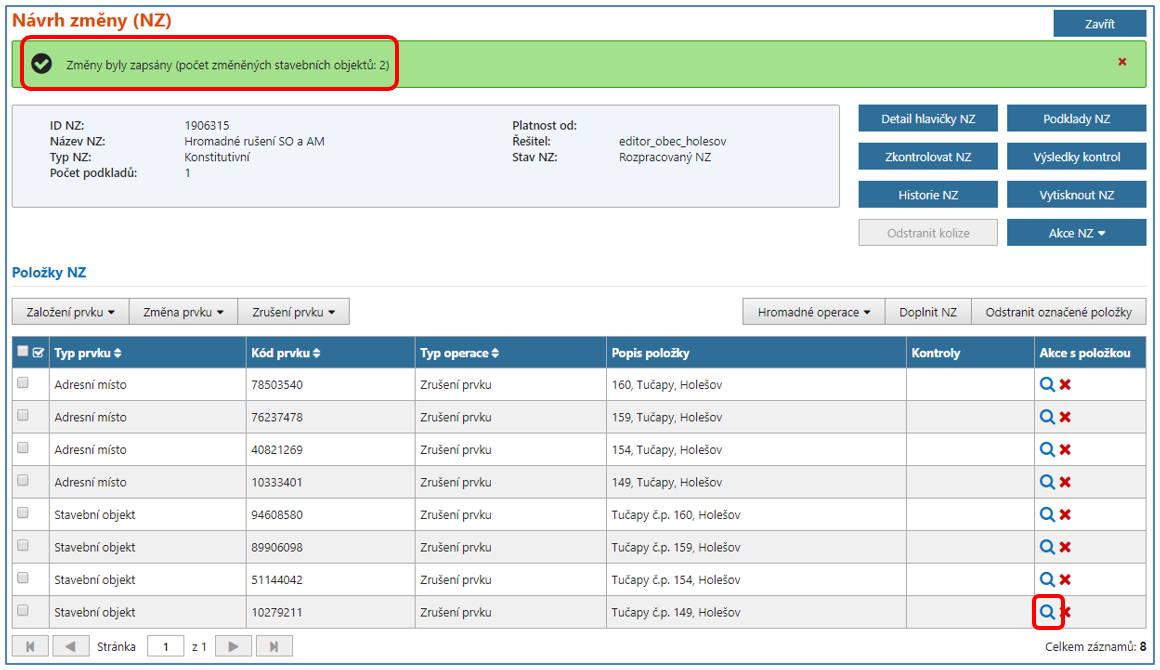Select checkbox for Stavební objekt 89906098

(x=23, y=546)
